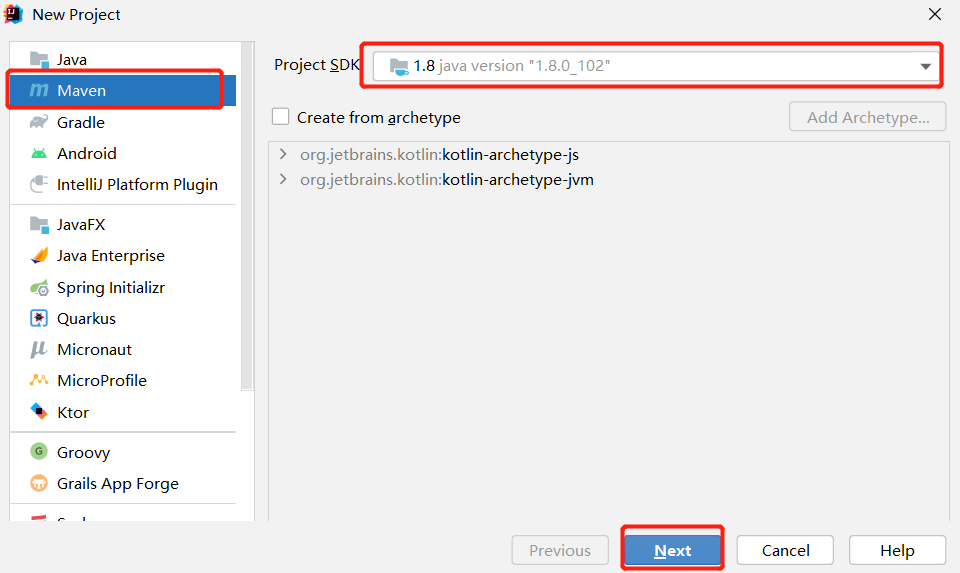Select the Java project type
This screenshot has width=960, height=573.
123,59
